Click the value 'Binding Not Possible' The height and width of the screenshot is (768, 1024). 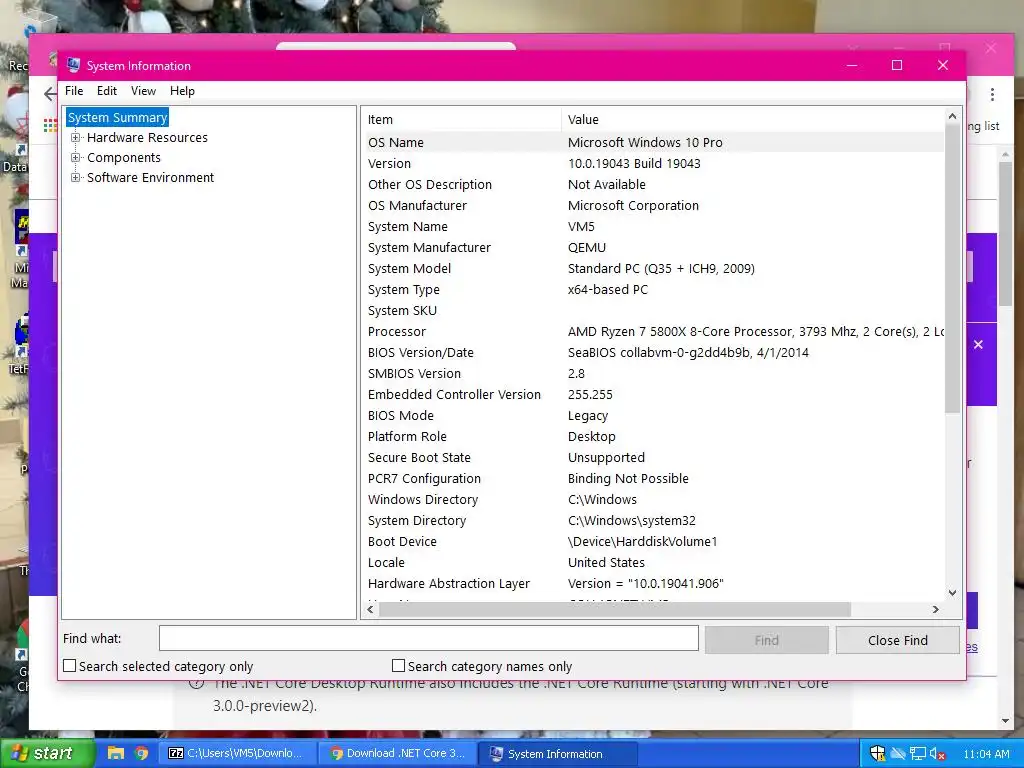pyautogui.click(x=628, y=479)
